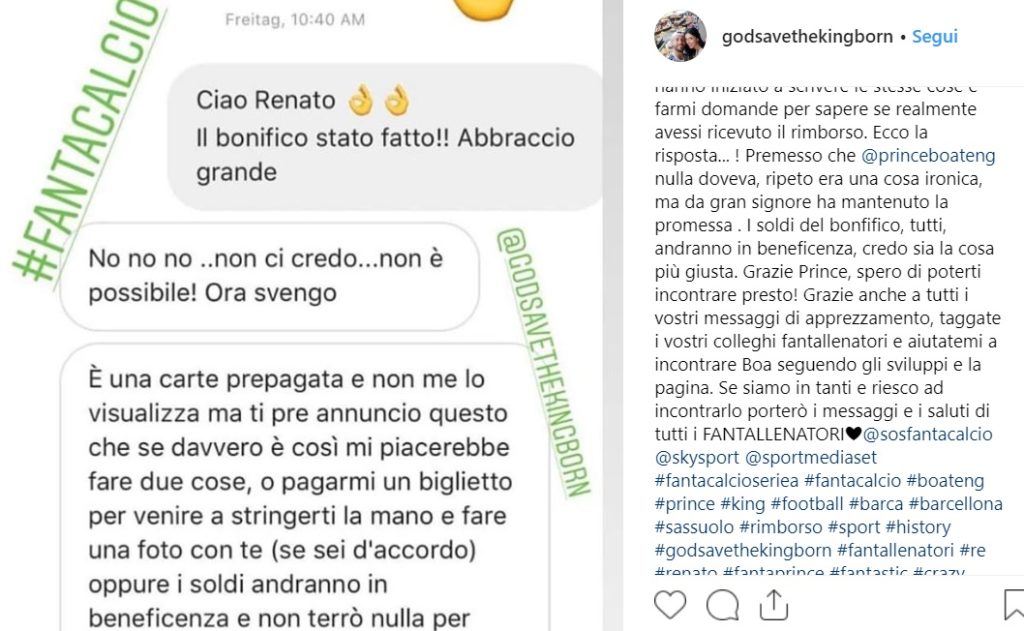Viewport: 1024px width, 631px height.
Task: Like the post with the heart icon
Action: (670, 604)
